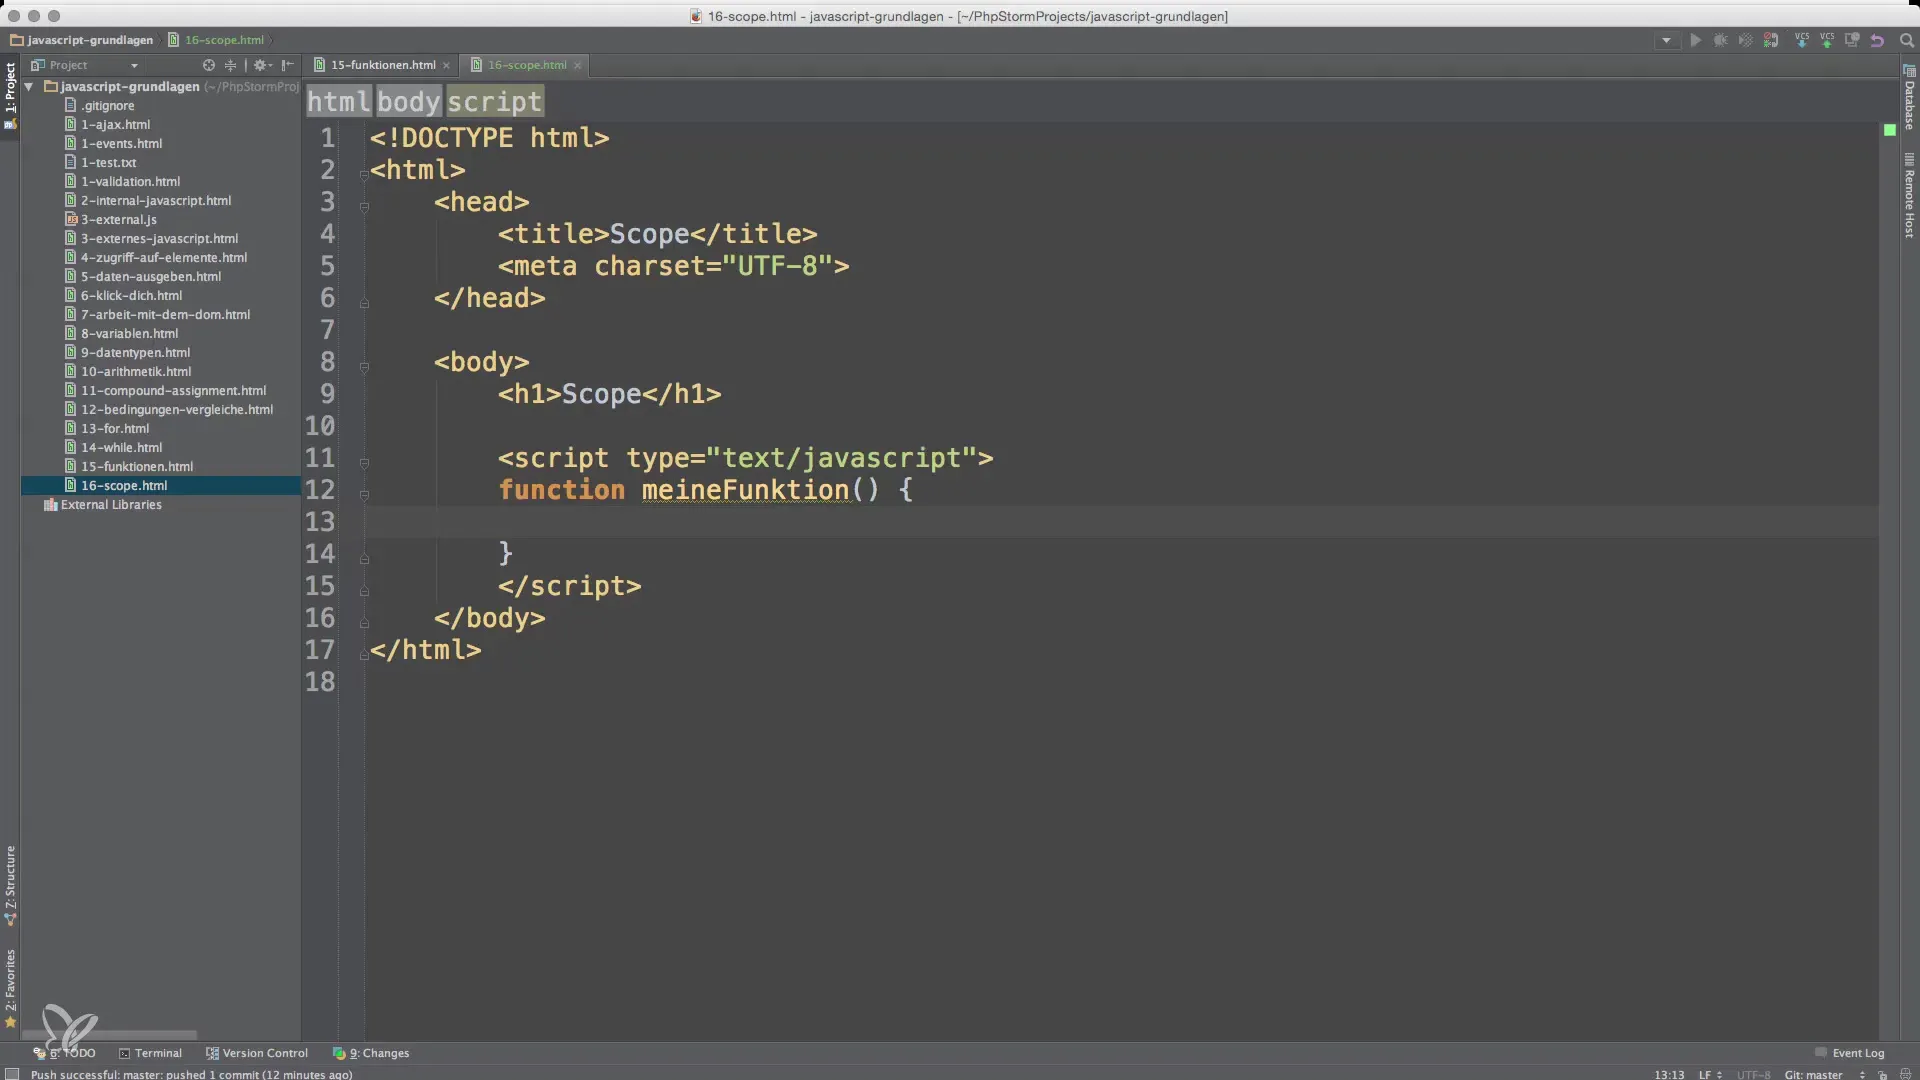Click Scroll from Source crosshair icon

click(x=209, y=65)
